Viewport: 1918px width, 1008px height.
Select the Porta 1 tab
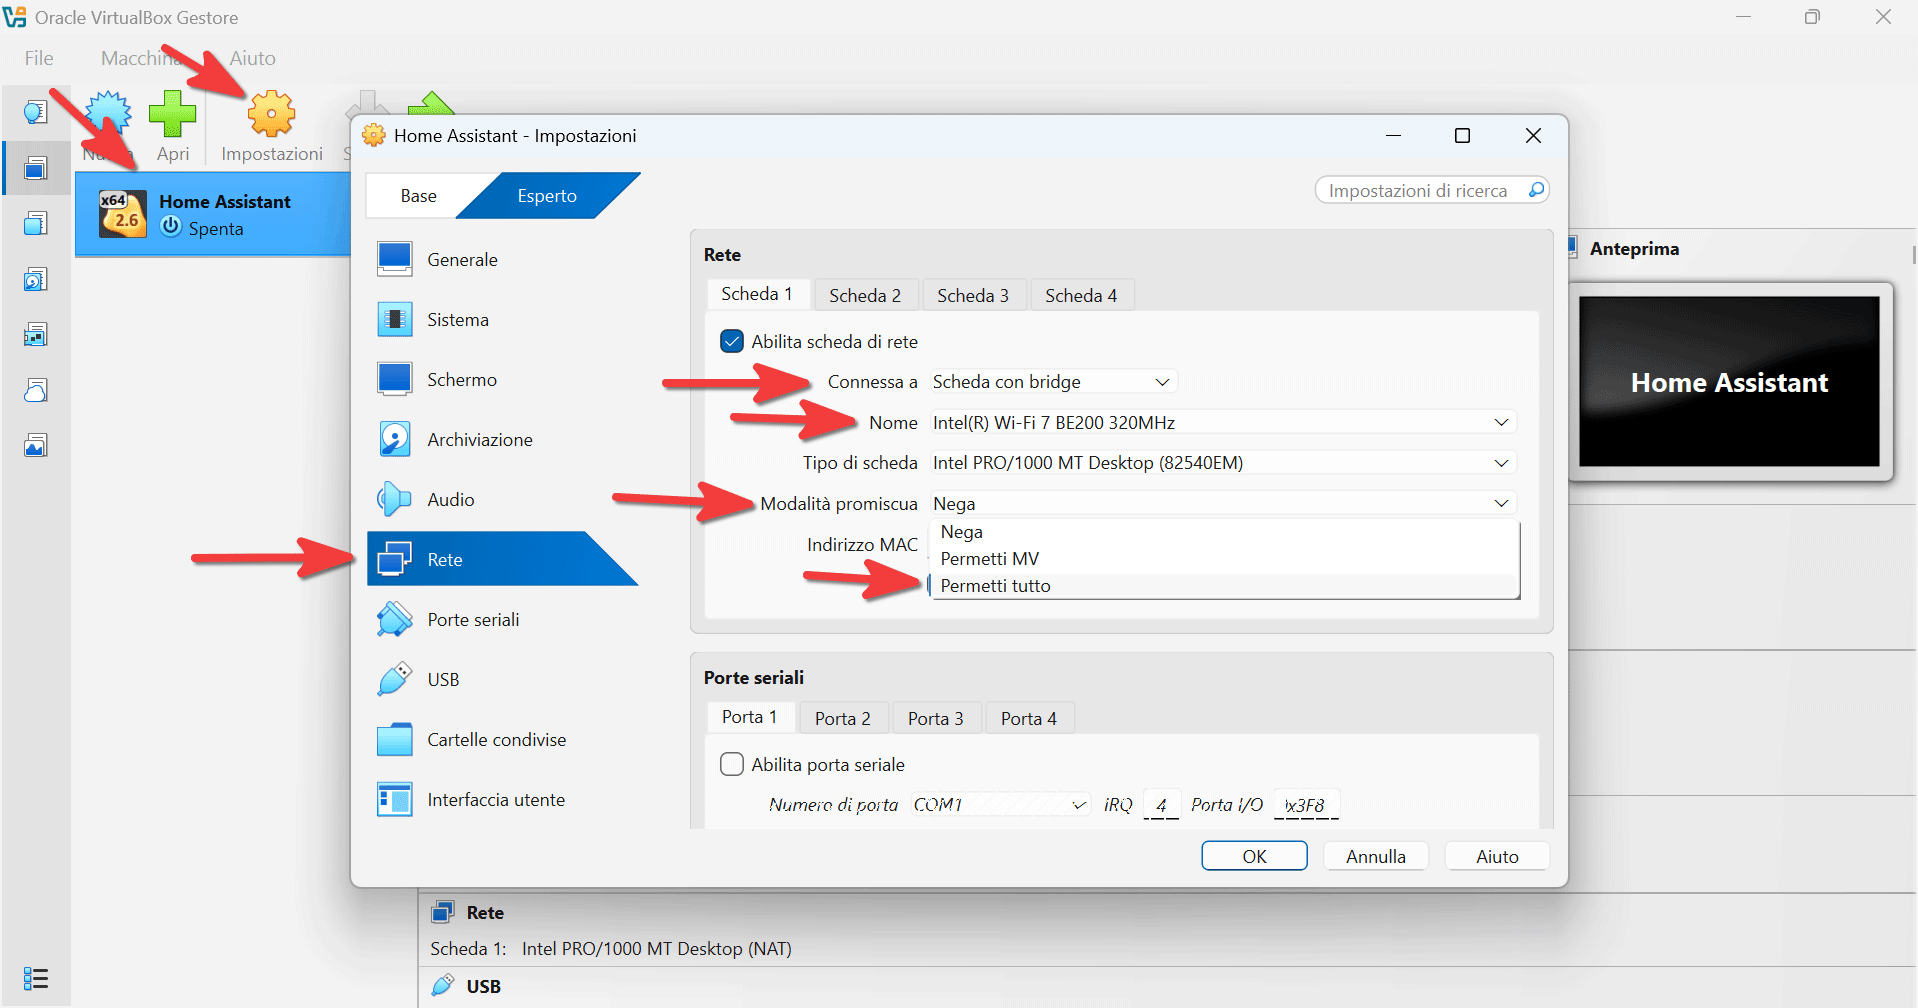point(750,717)
